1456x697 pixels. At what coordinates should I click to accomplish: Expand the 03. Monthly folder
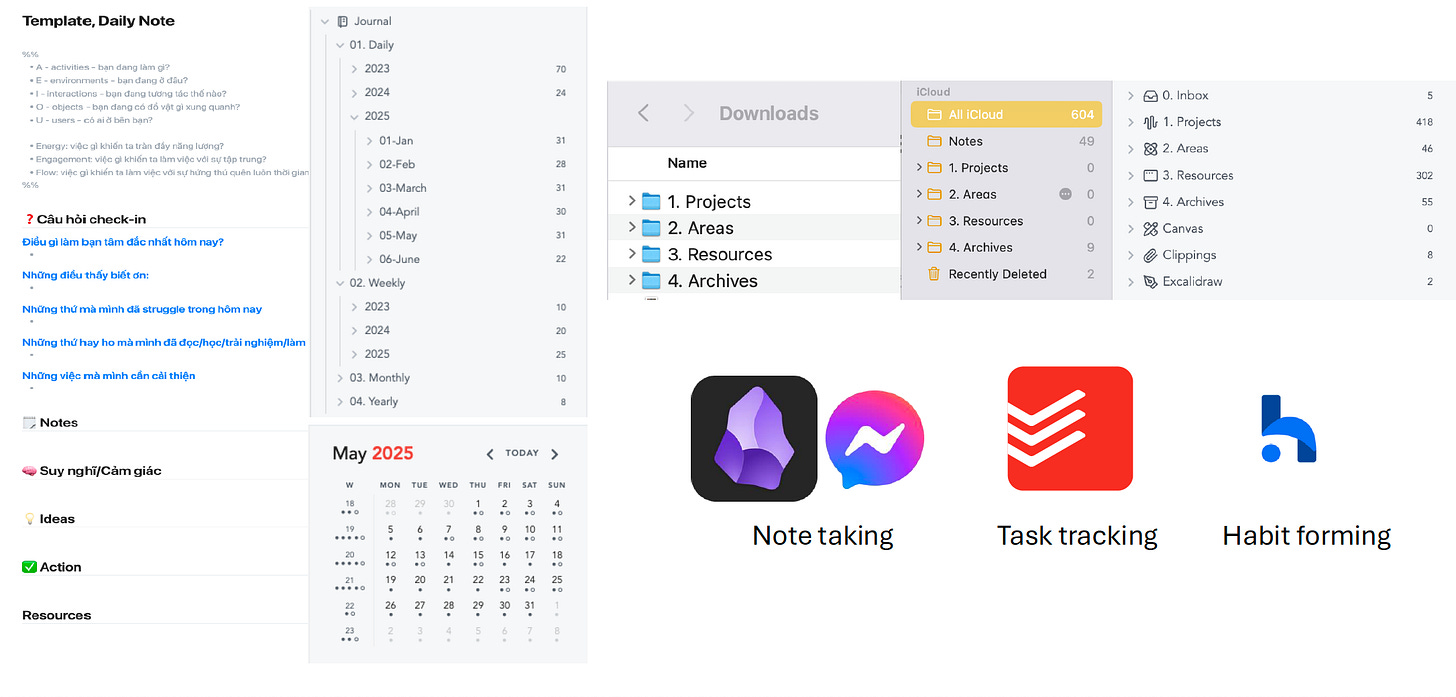(340, 378)
